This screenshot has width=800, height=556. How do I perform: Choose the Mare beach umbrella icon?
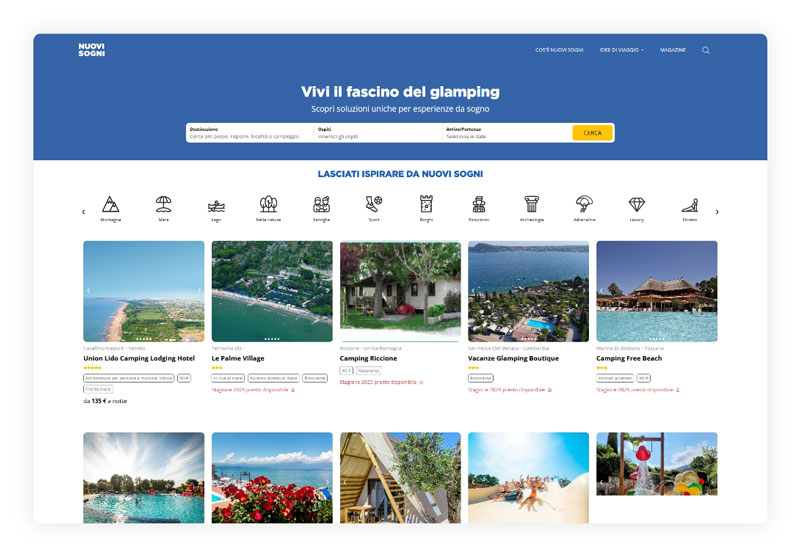coord(163,204)
